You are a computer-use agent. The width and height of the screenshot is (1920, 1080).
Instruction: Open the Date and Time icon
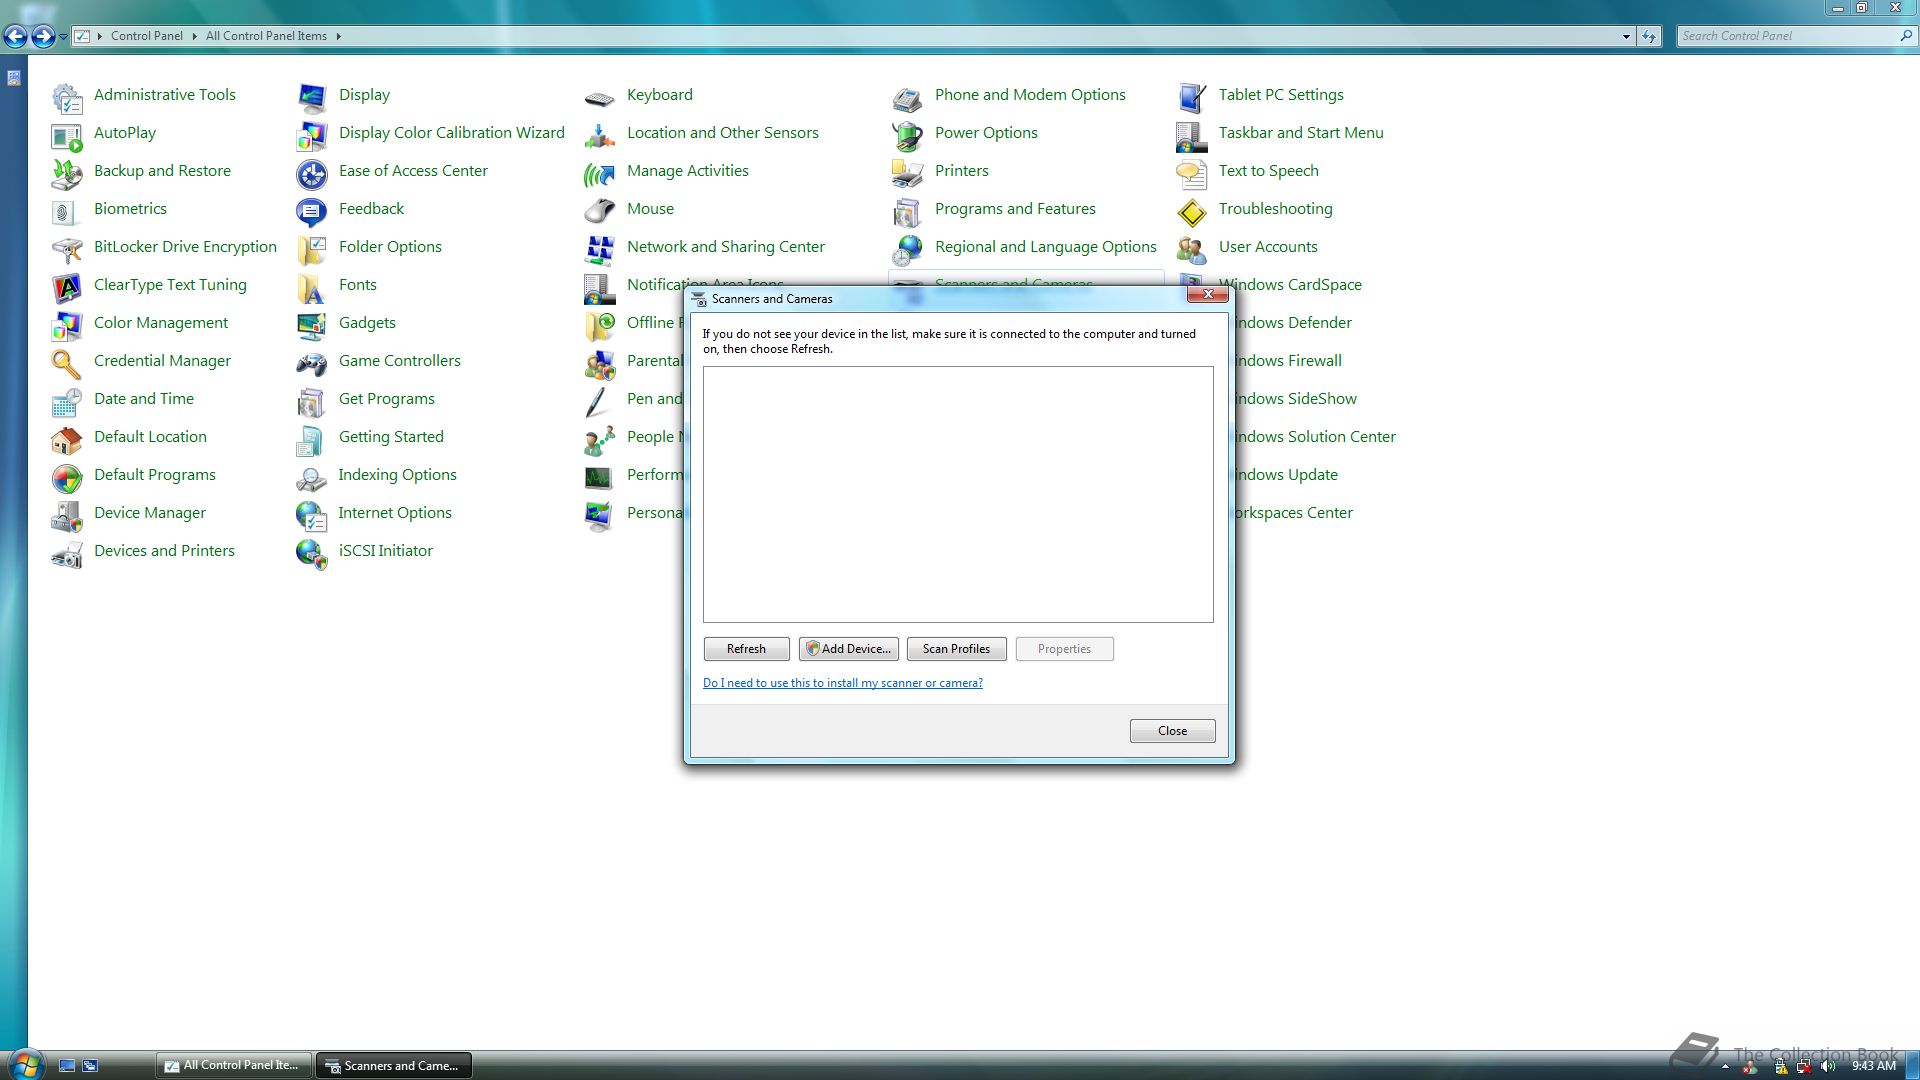pyautogui.click(x=67, y=401)
